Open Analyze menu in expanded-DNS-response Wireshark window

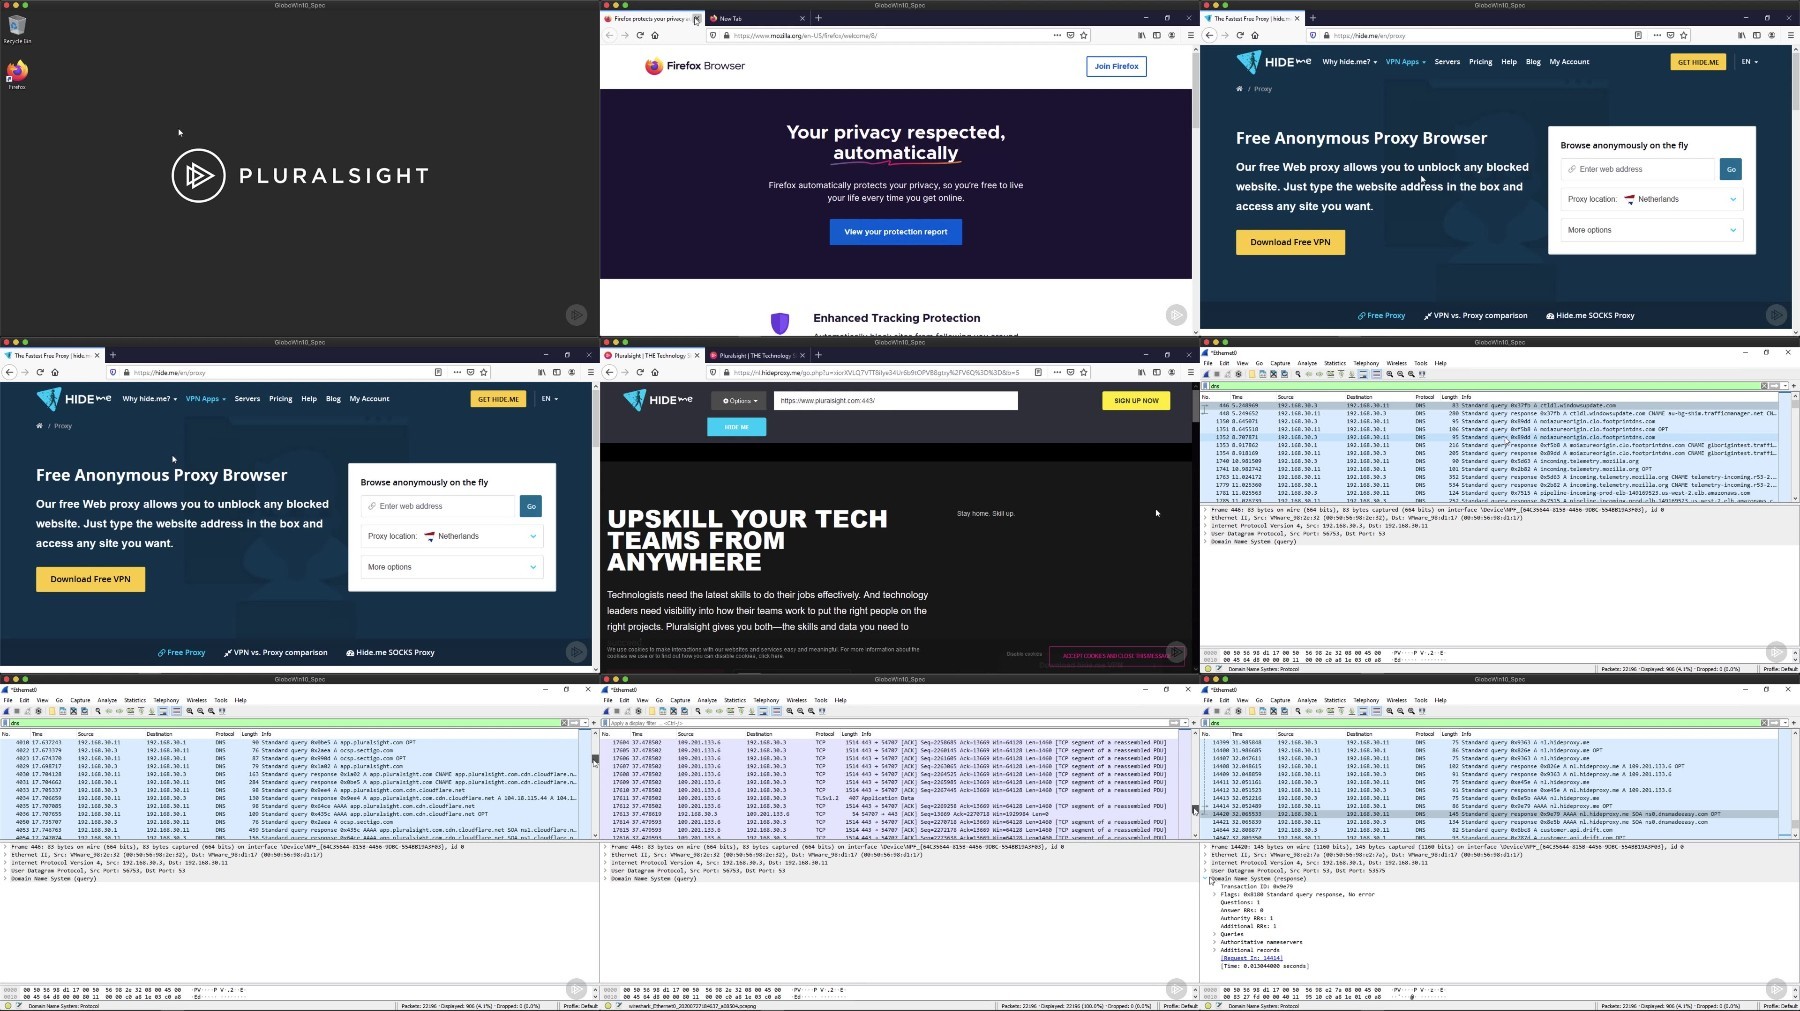[1307, 700]
